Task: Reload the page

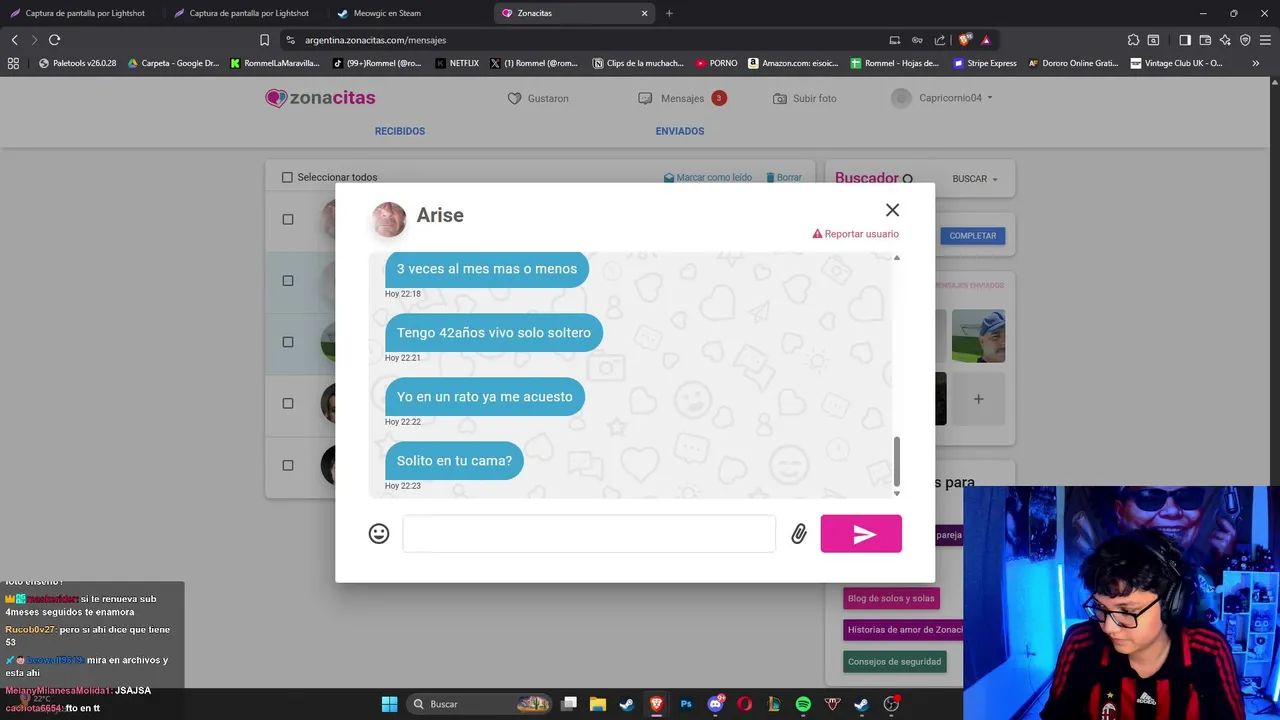Action: (x=54, y=40)
